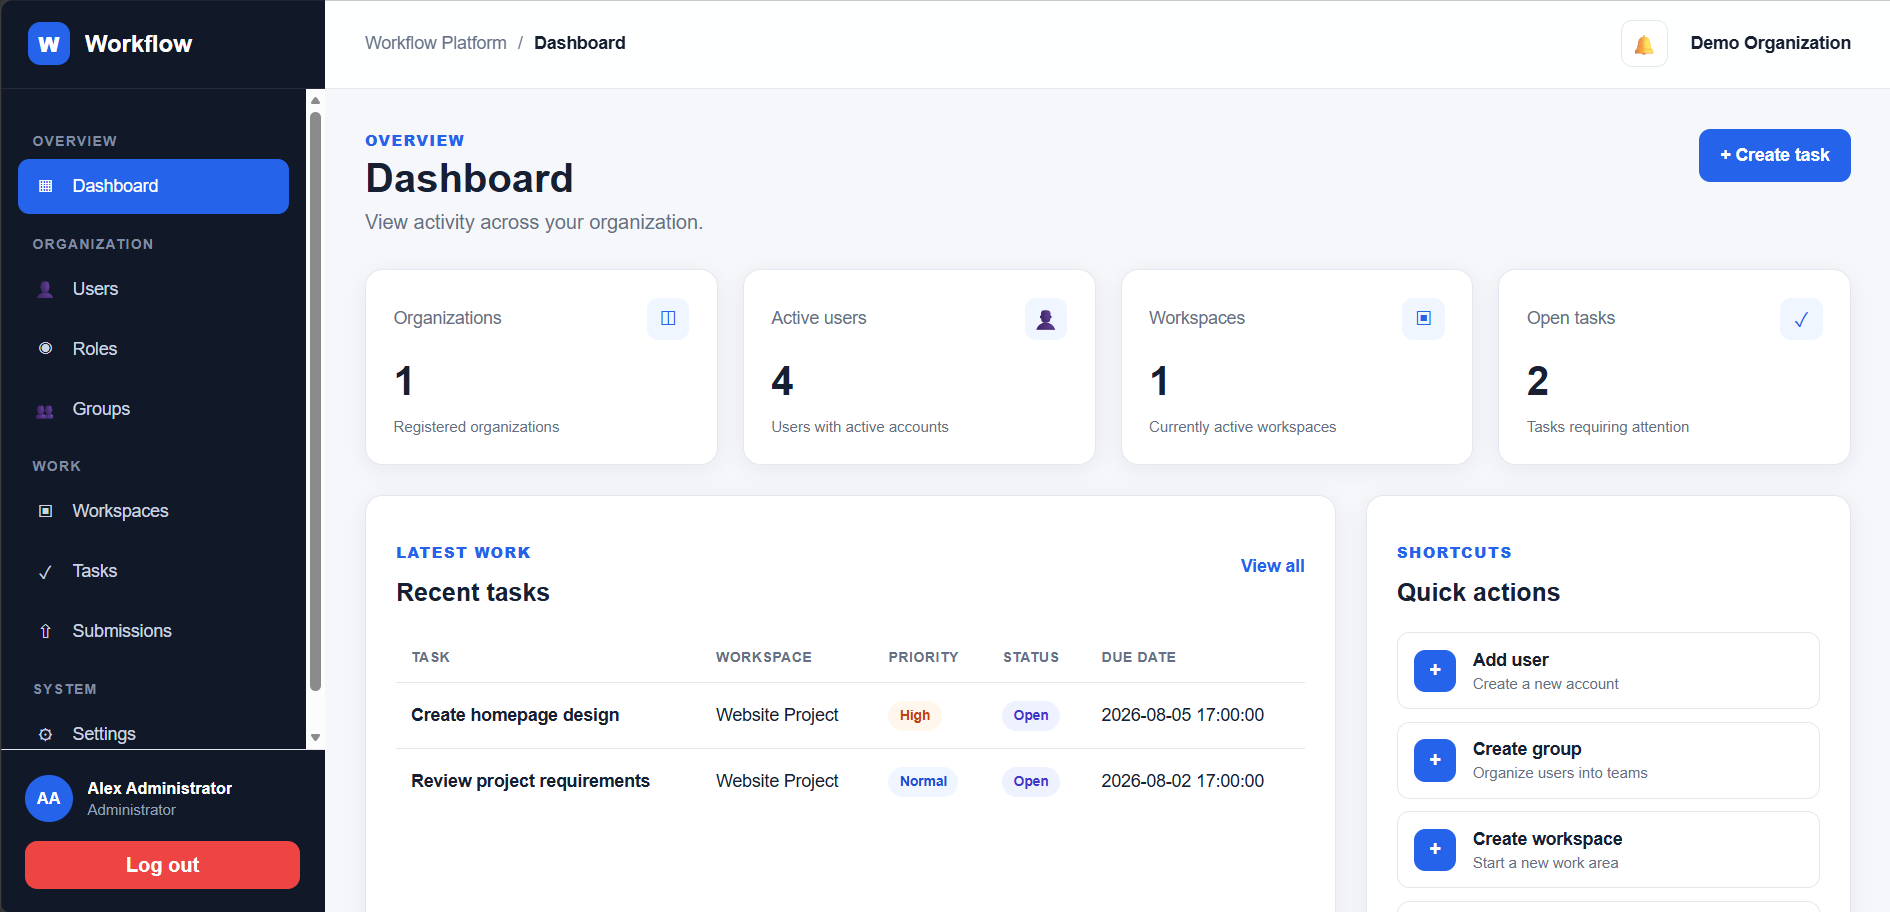Click the Demo Organization name in header
The width and height of the screenshot is (1890, 912).
1770,43
